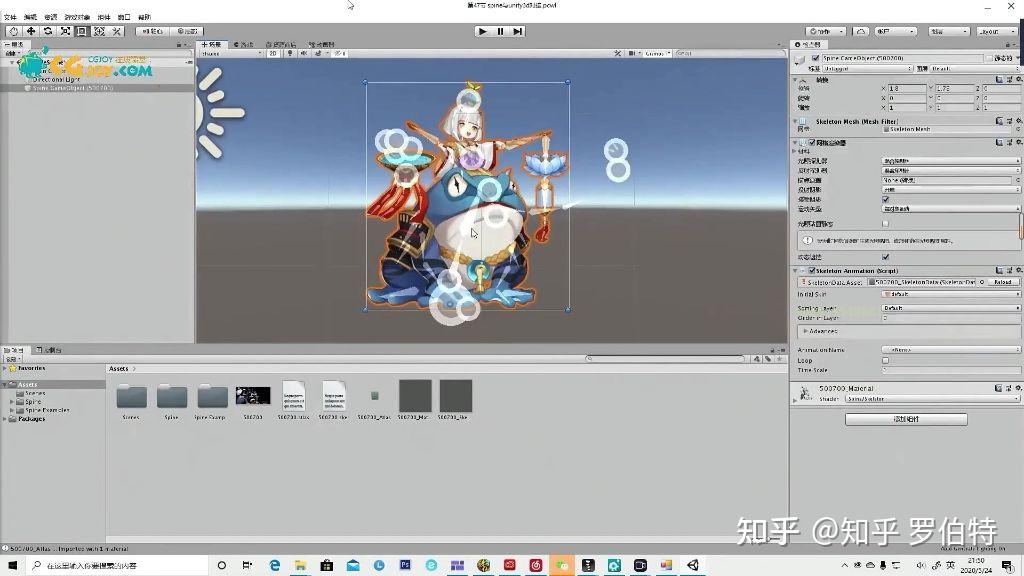
Task: Select the Rect transform tool
Action: tap(83, 31)
